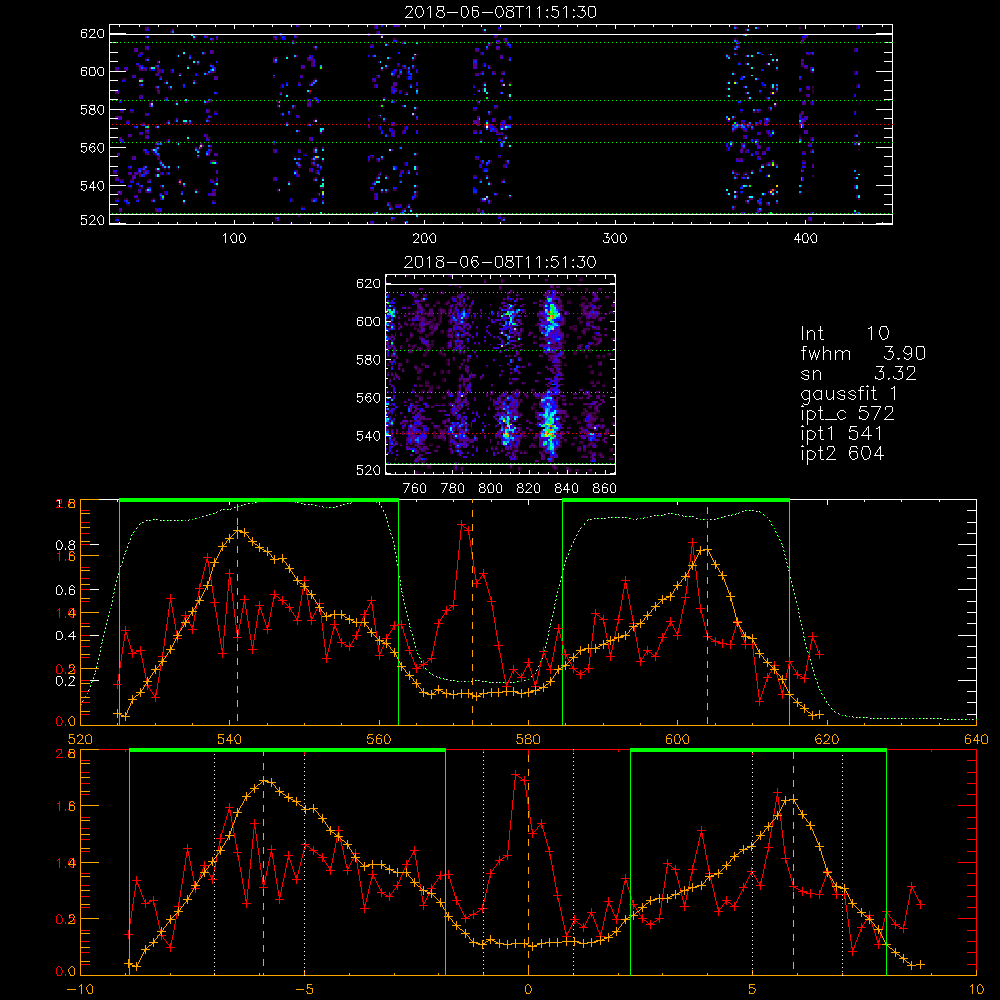The image size is (1000, 1000).
Task: Click the 820 tick label under middle image
Action: [x=529, y=489]
